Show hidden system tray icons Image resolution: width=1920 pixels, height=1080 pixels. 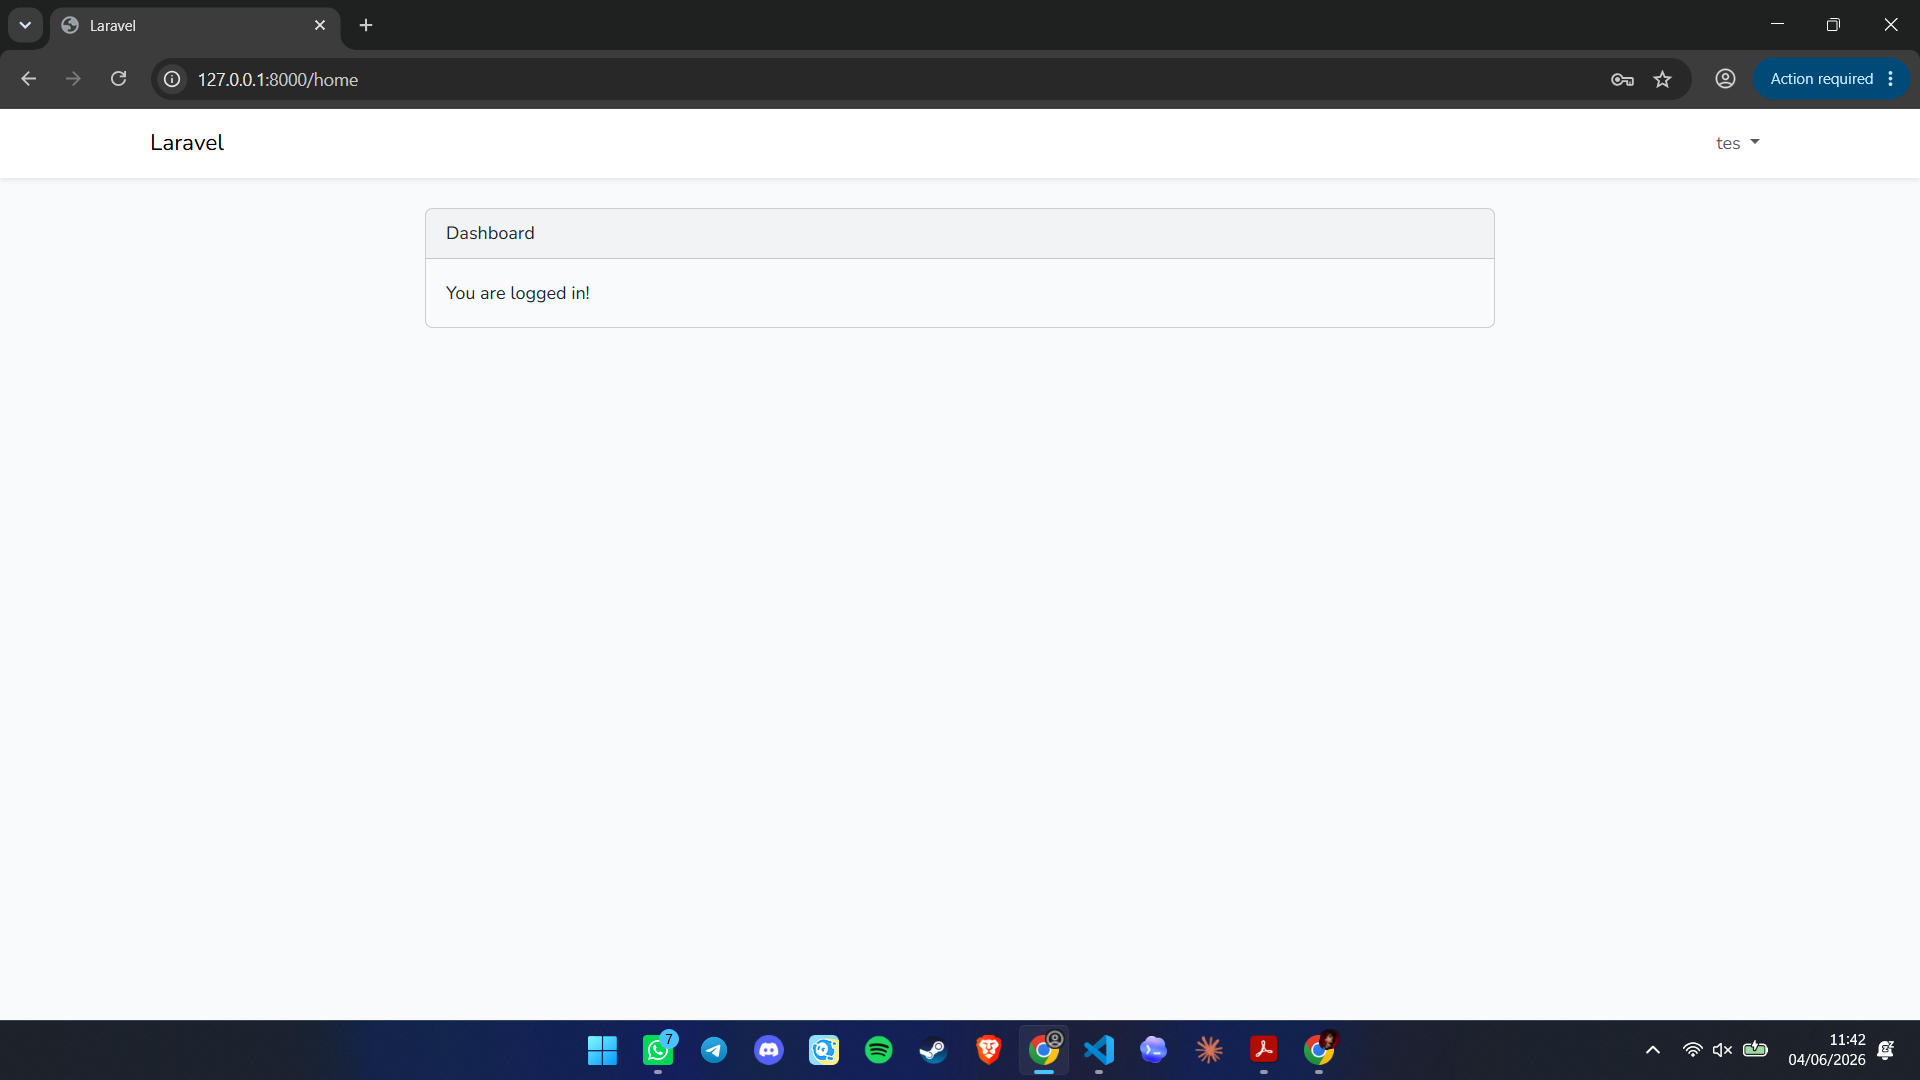tap(1653, 1050)
